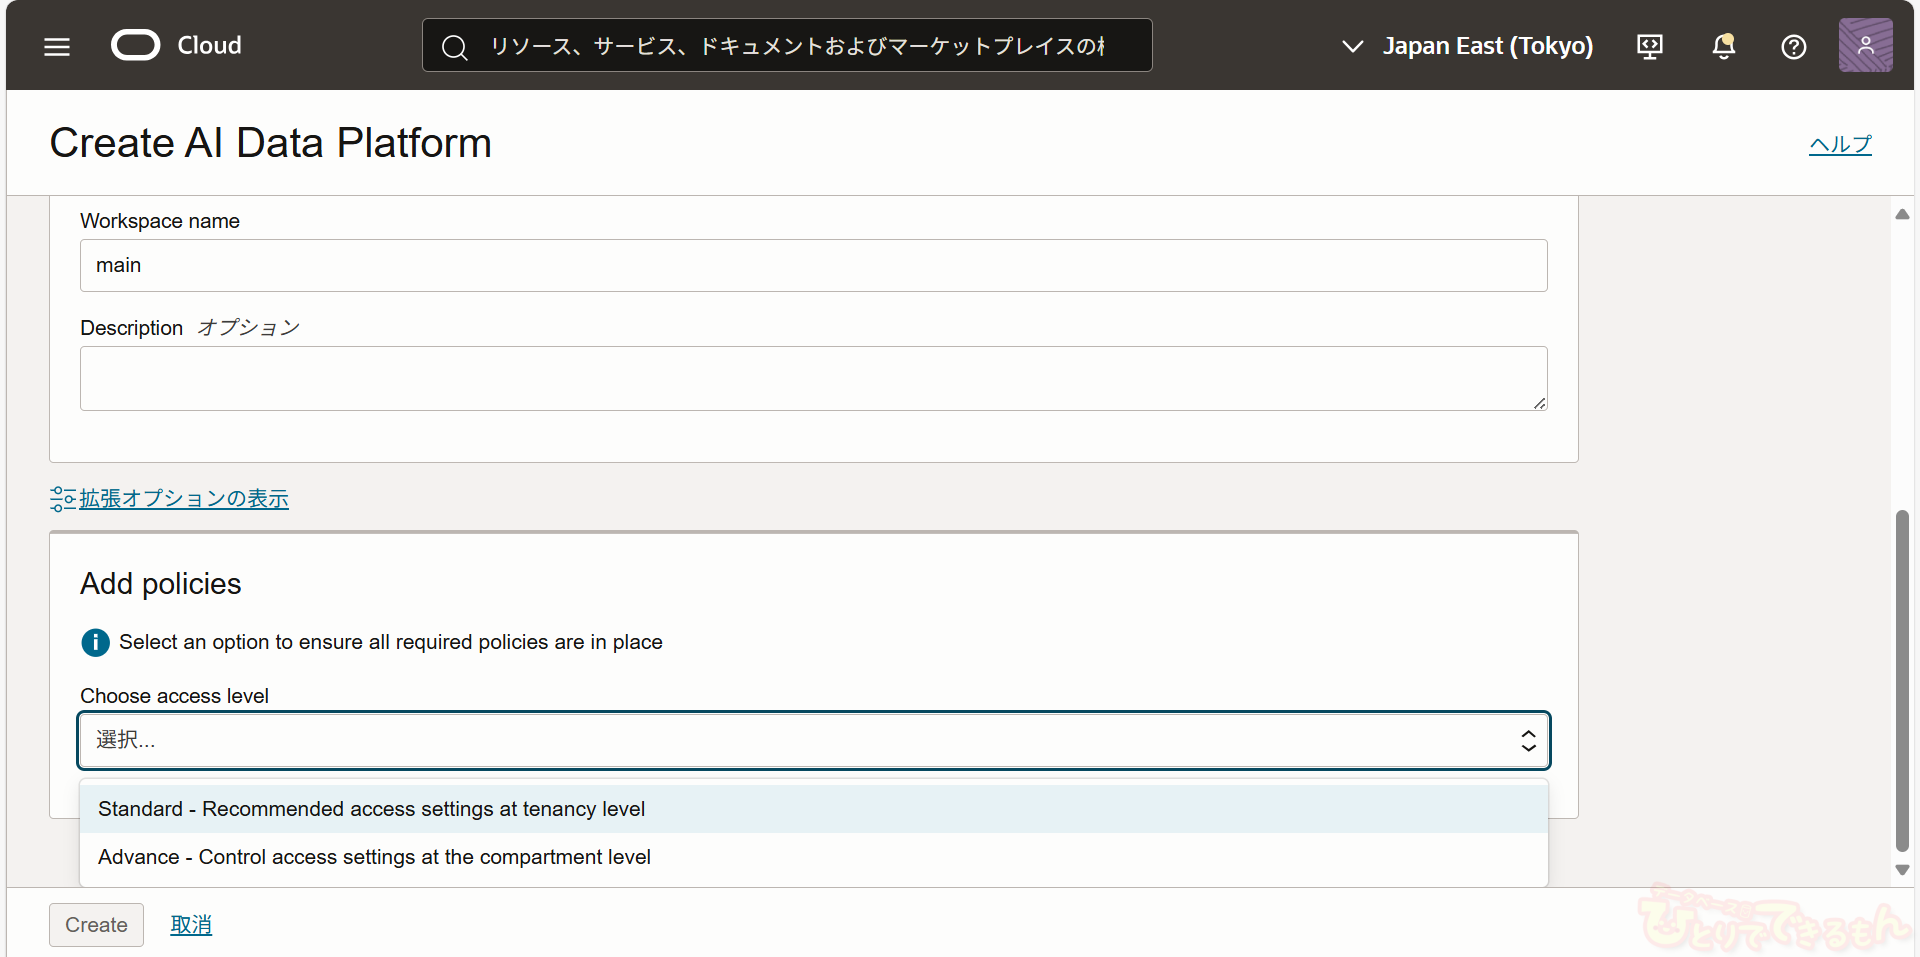Open the Cloud Shell developer tools icon
The height and width of the screenshot is (957, 1920).
pyautogui.click(x=1649, y=46)
